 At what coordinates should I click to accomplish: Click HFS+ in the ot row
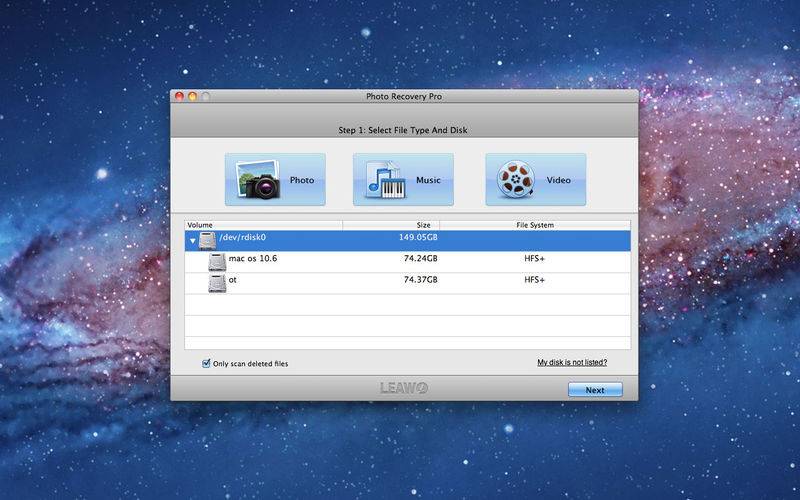535,280
